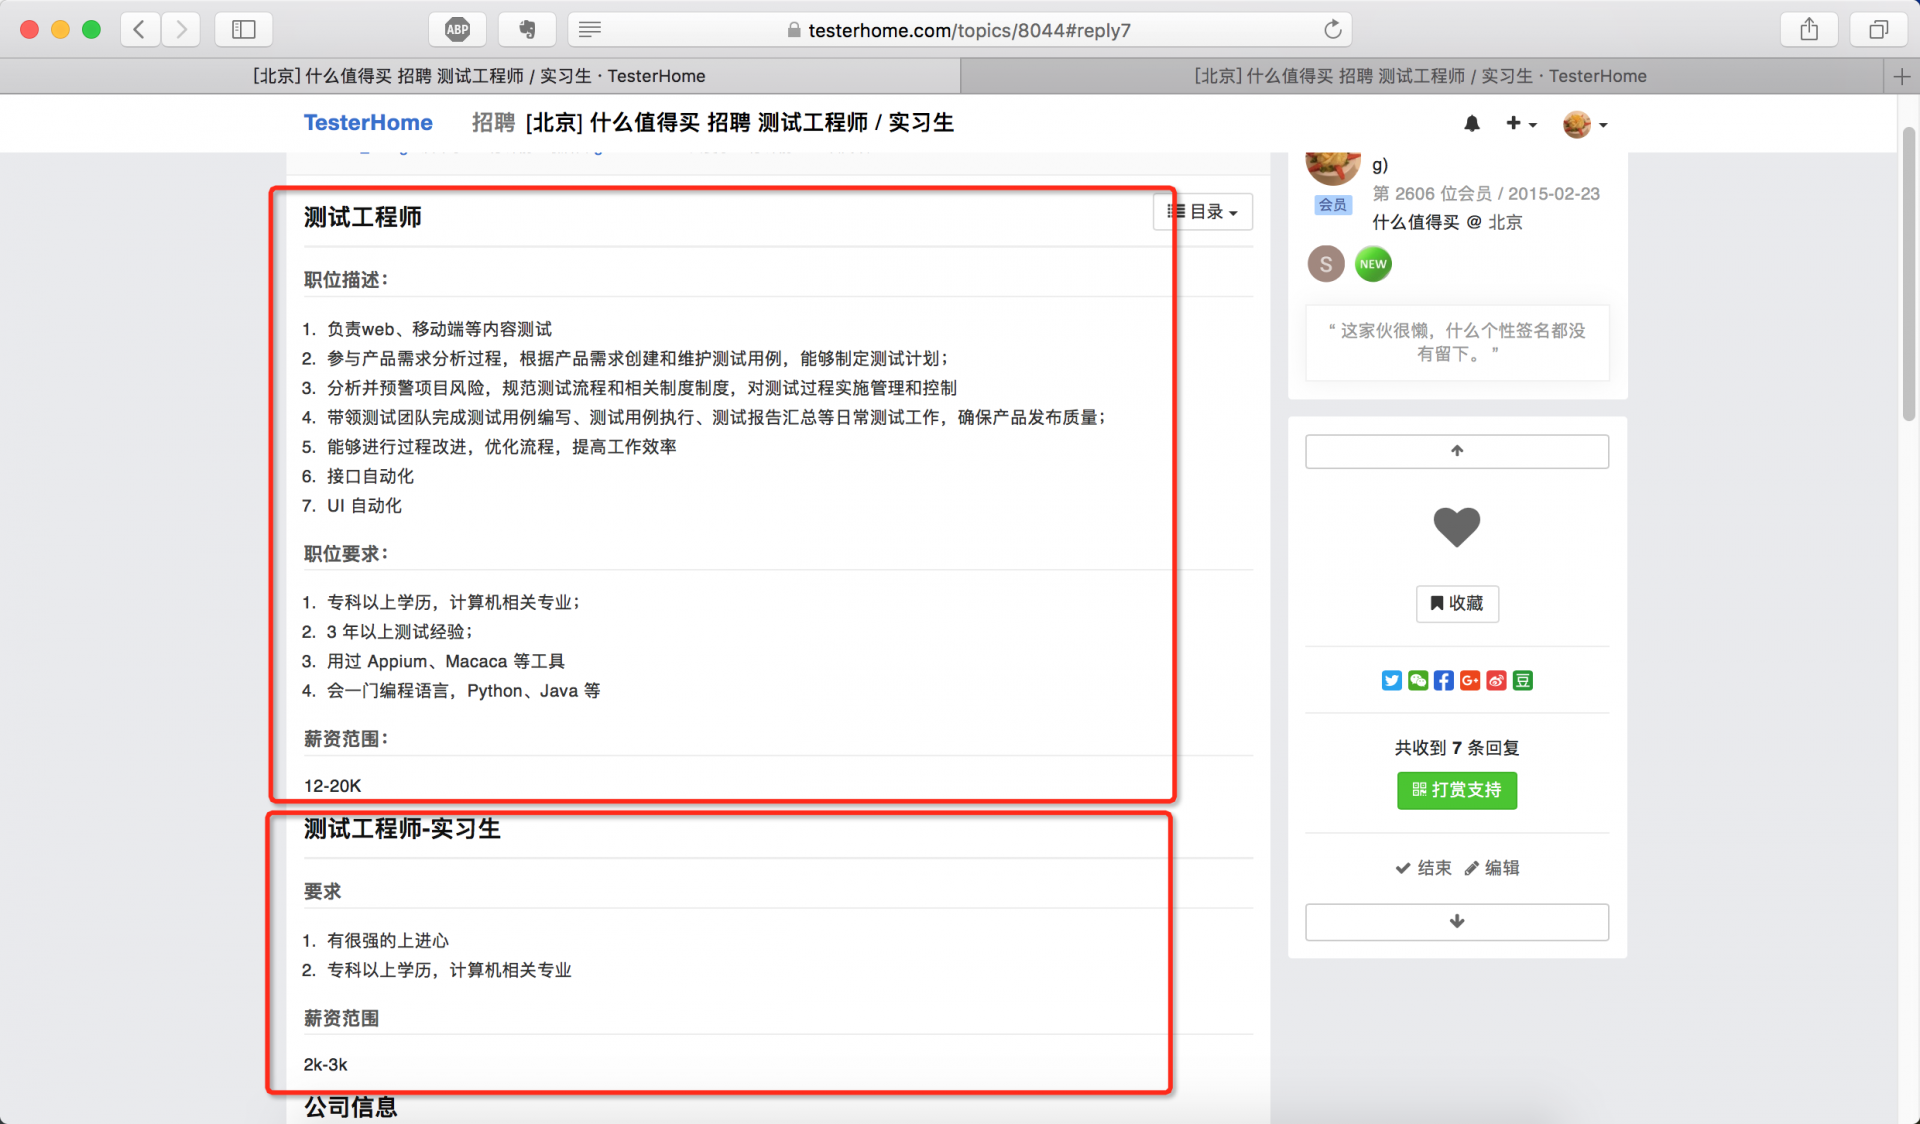This screenshot has height=1124, width=1920.
Task: Click the 结束 link
Action: coord(1423,868)
